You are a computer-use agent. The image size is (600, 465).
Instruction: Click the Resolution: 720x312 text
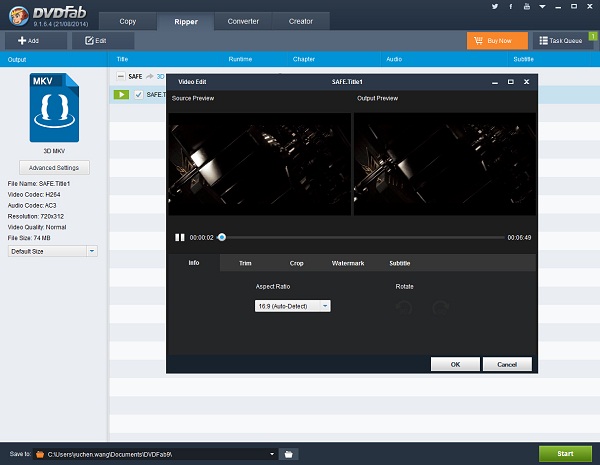(36, 216)
